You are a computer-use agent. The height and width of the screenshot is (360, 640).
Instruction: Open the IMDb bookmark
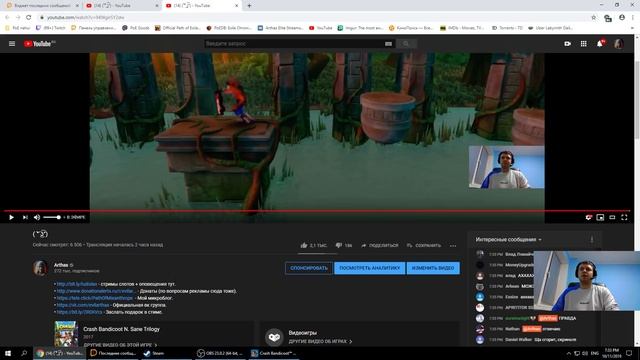(x=462, y=28)
